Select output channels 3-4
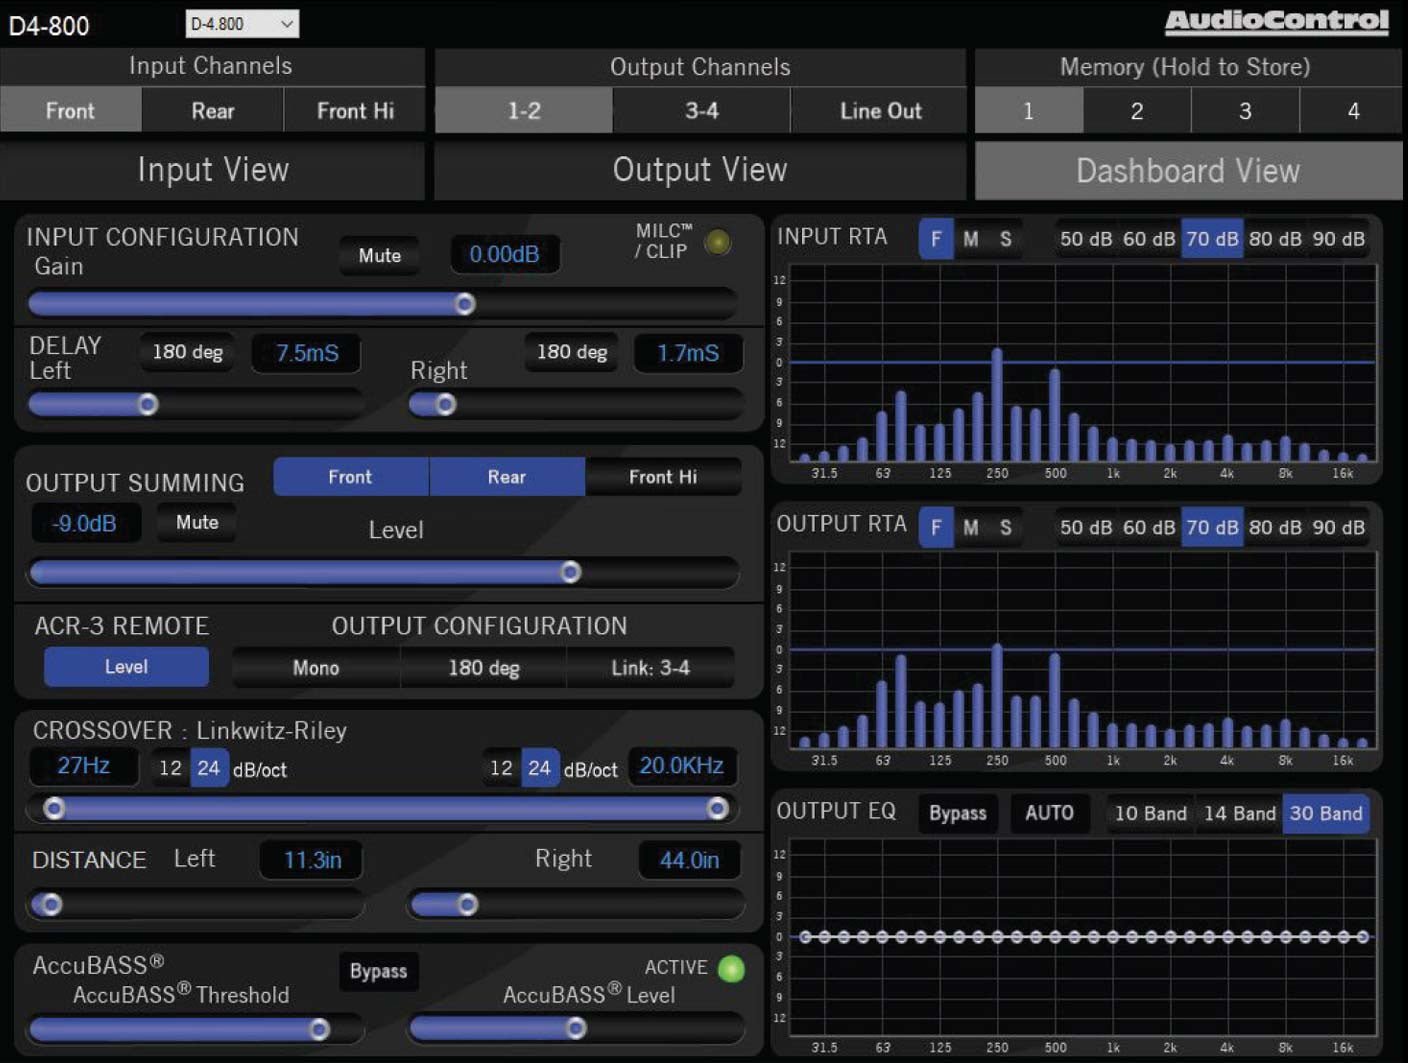The height and width of the screenshot is (1063, 1408). coord(700,110)
